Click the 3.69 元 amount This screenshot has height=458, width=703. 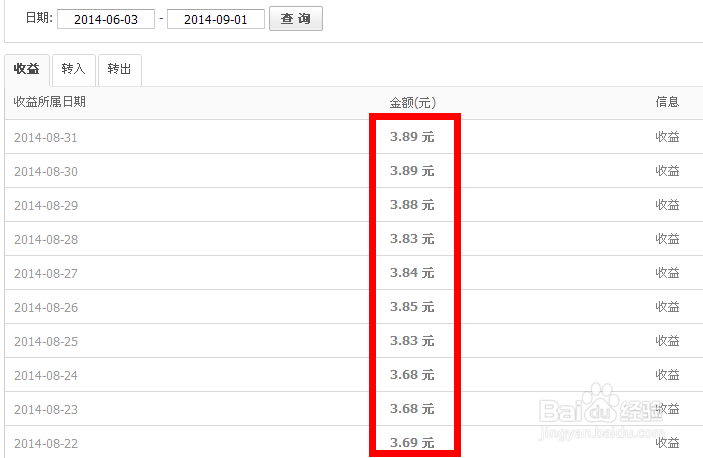tap(412, 443)
